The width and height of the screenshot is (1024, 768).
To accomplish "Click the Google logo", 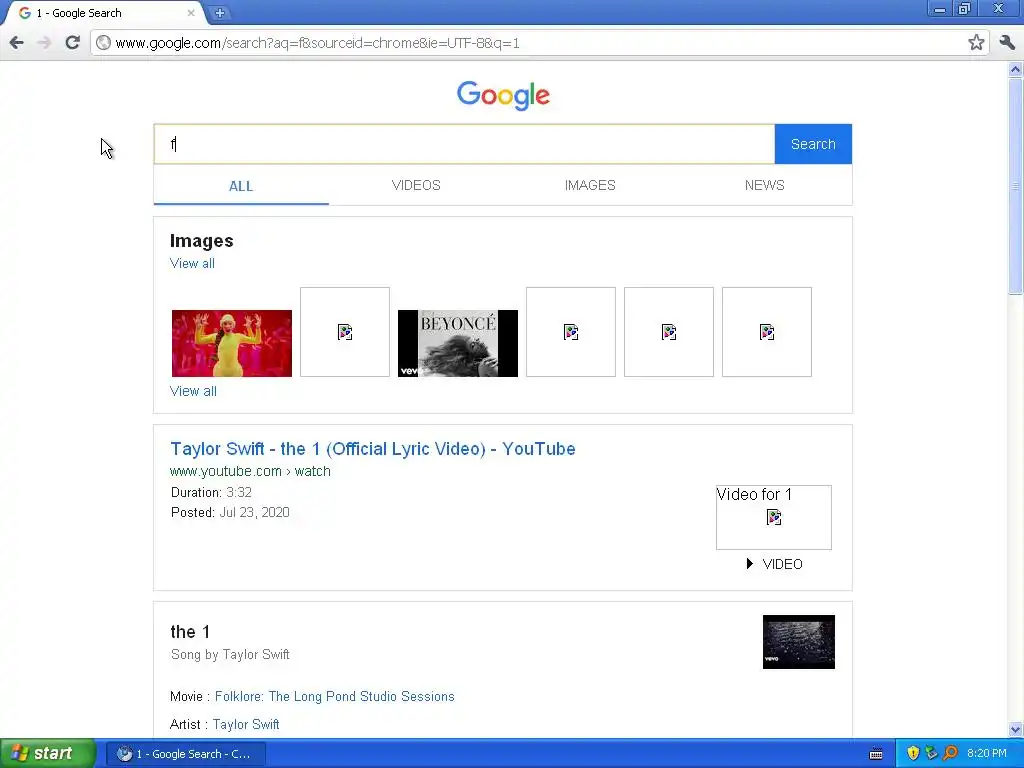I will (x=503, y=95).
